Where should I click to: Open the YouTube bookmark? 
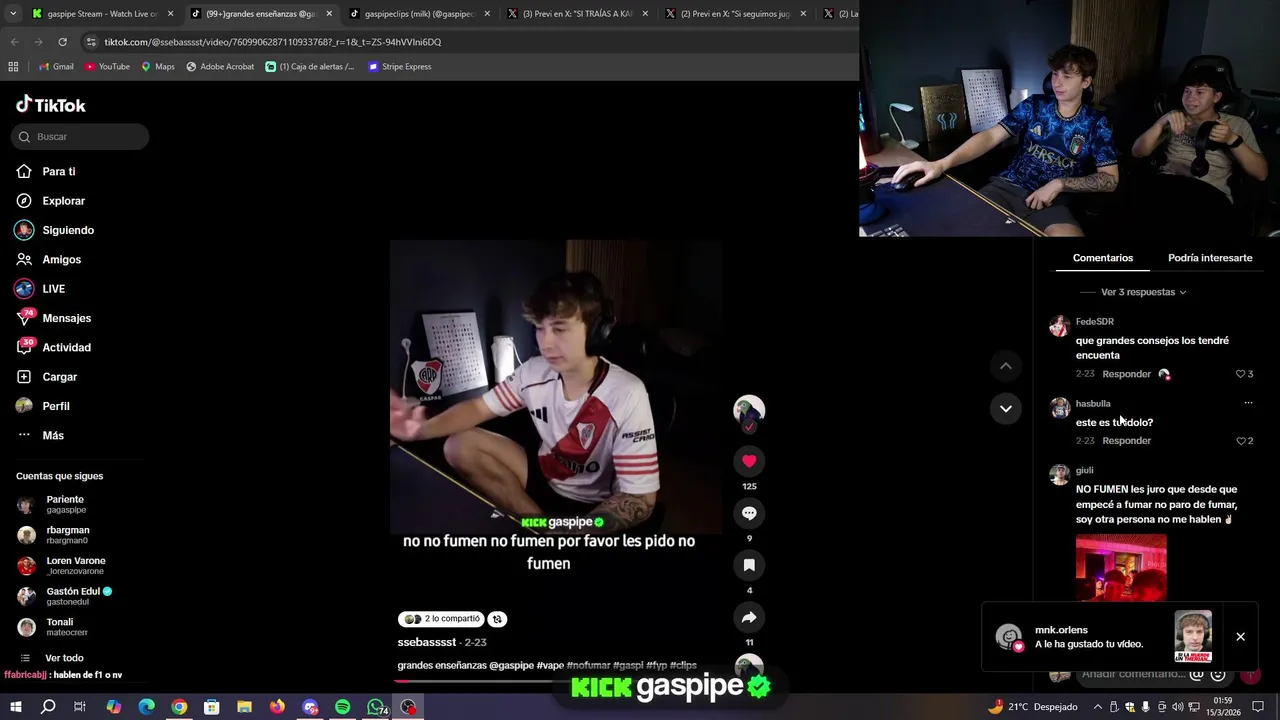(x=107, y=67)
